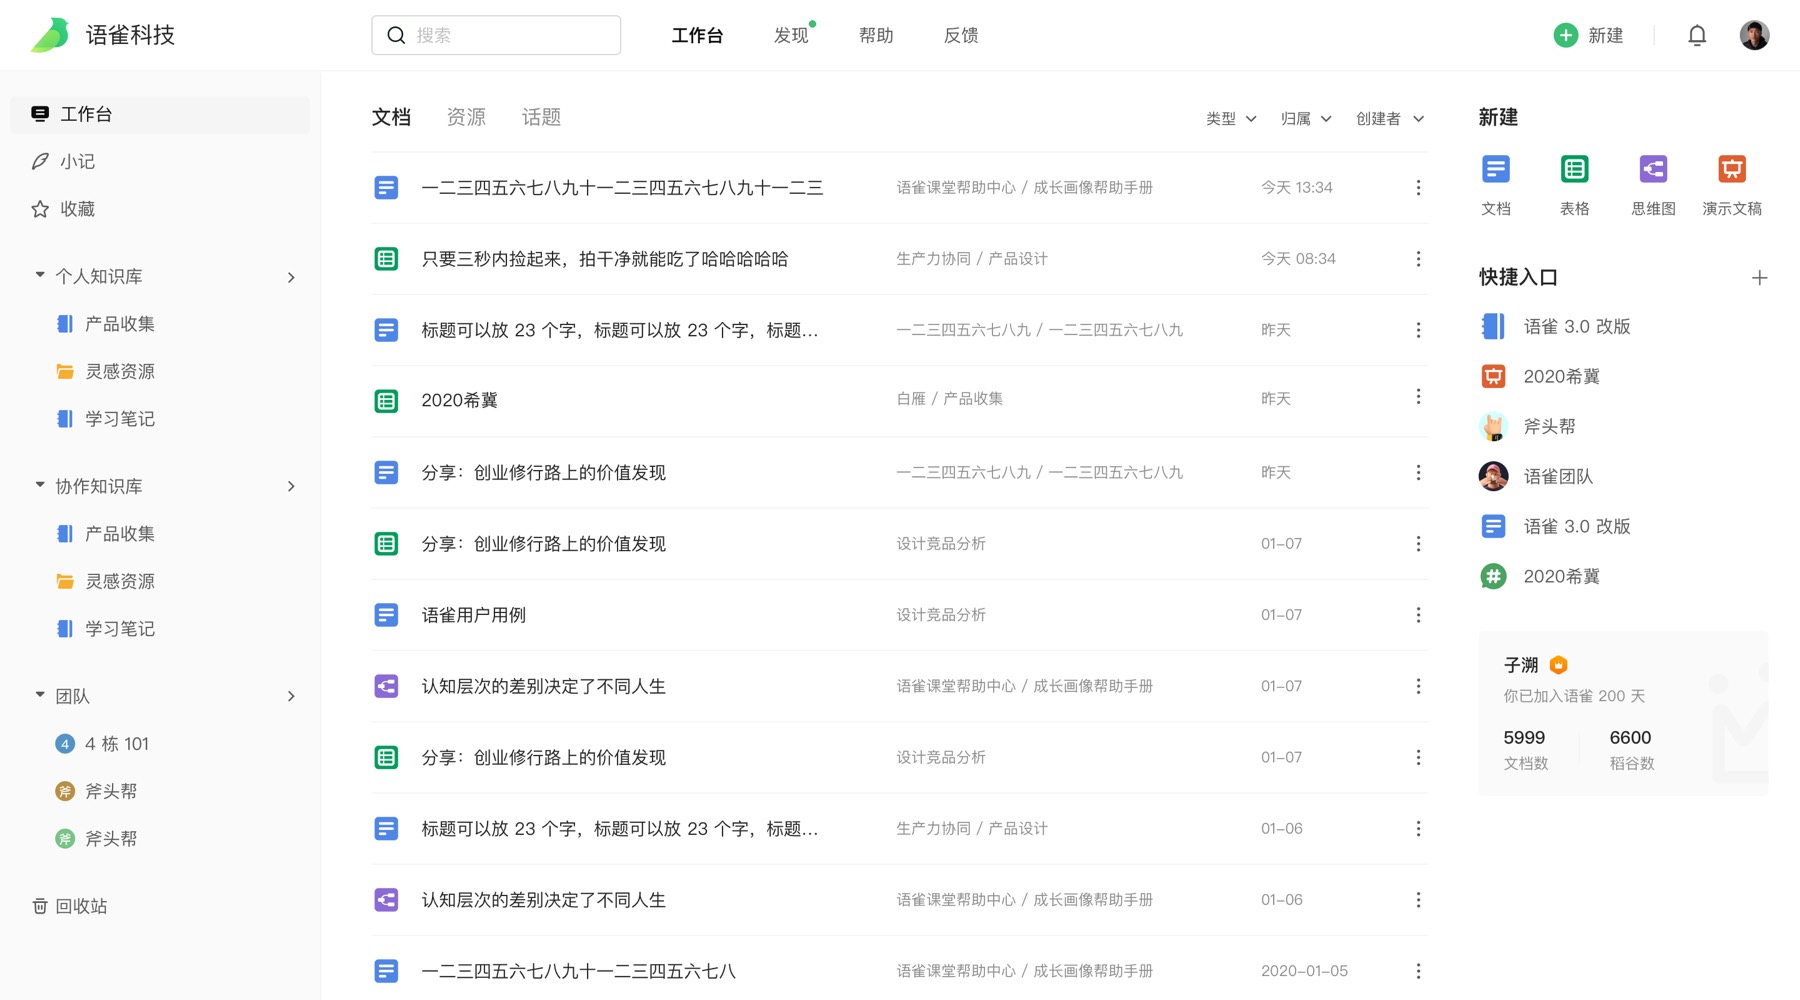This screenshot has width=1800, height=1000.
Task: Click the 6600 稻谷数 statistic
Action: point(1631,749)
